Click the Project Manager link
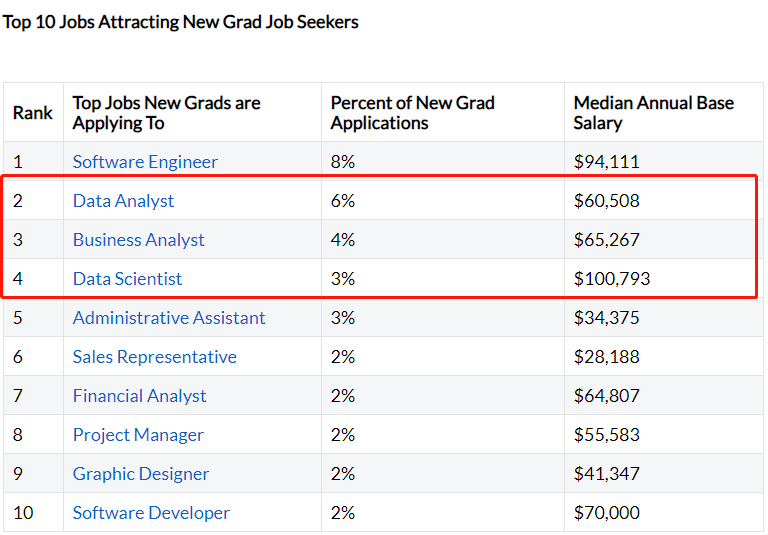768x535 pixels. pyautogui.click(x=138, y=435)
